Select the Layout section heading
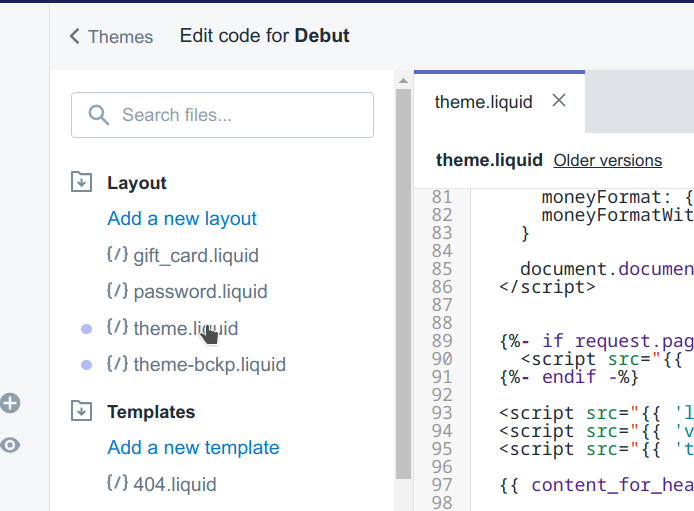694x511 pixels. [137, 183]
